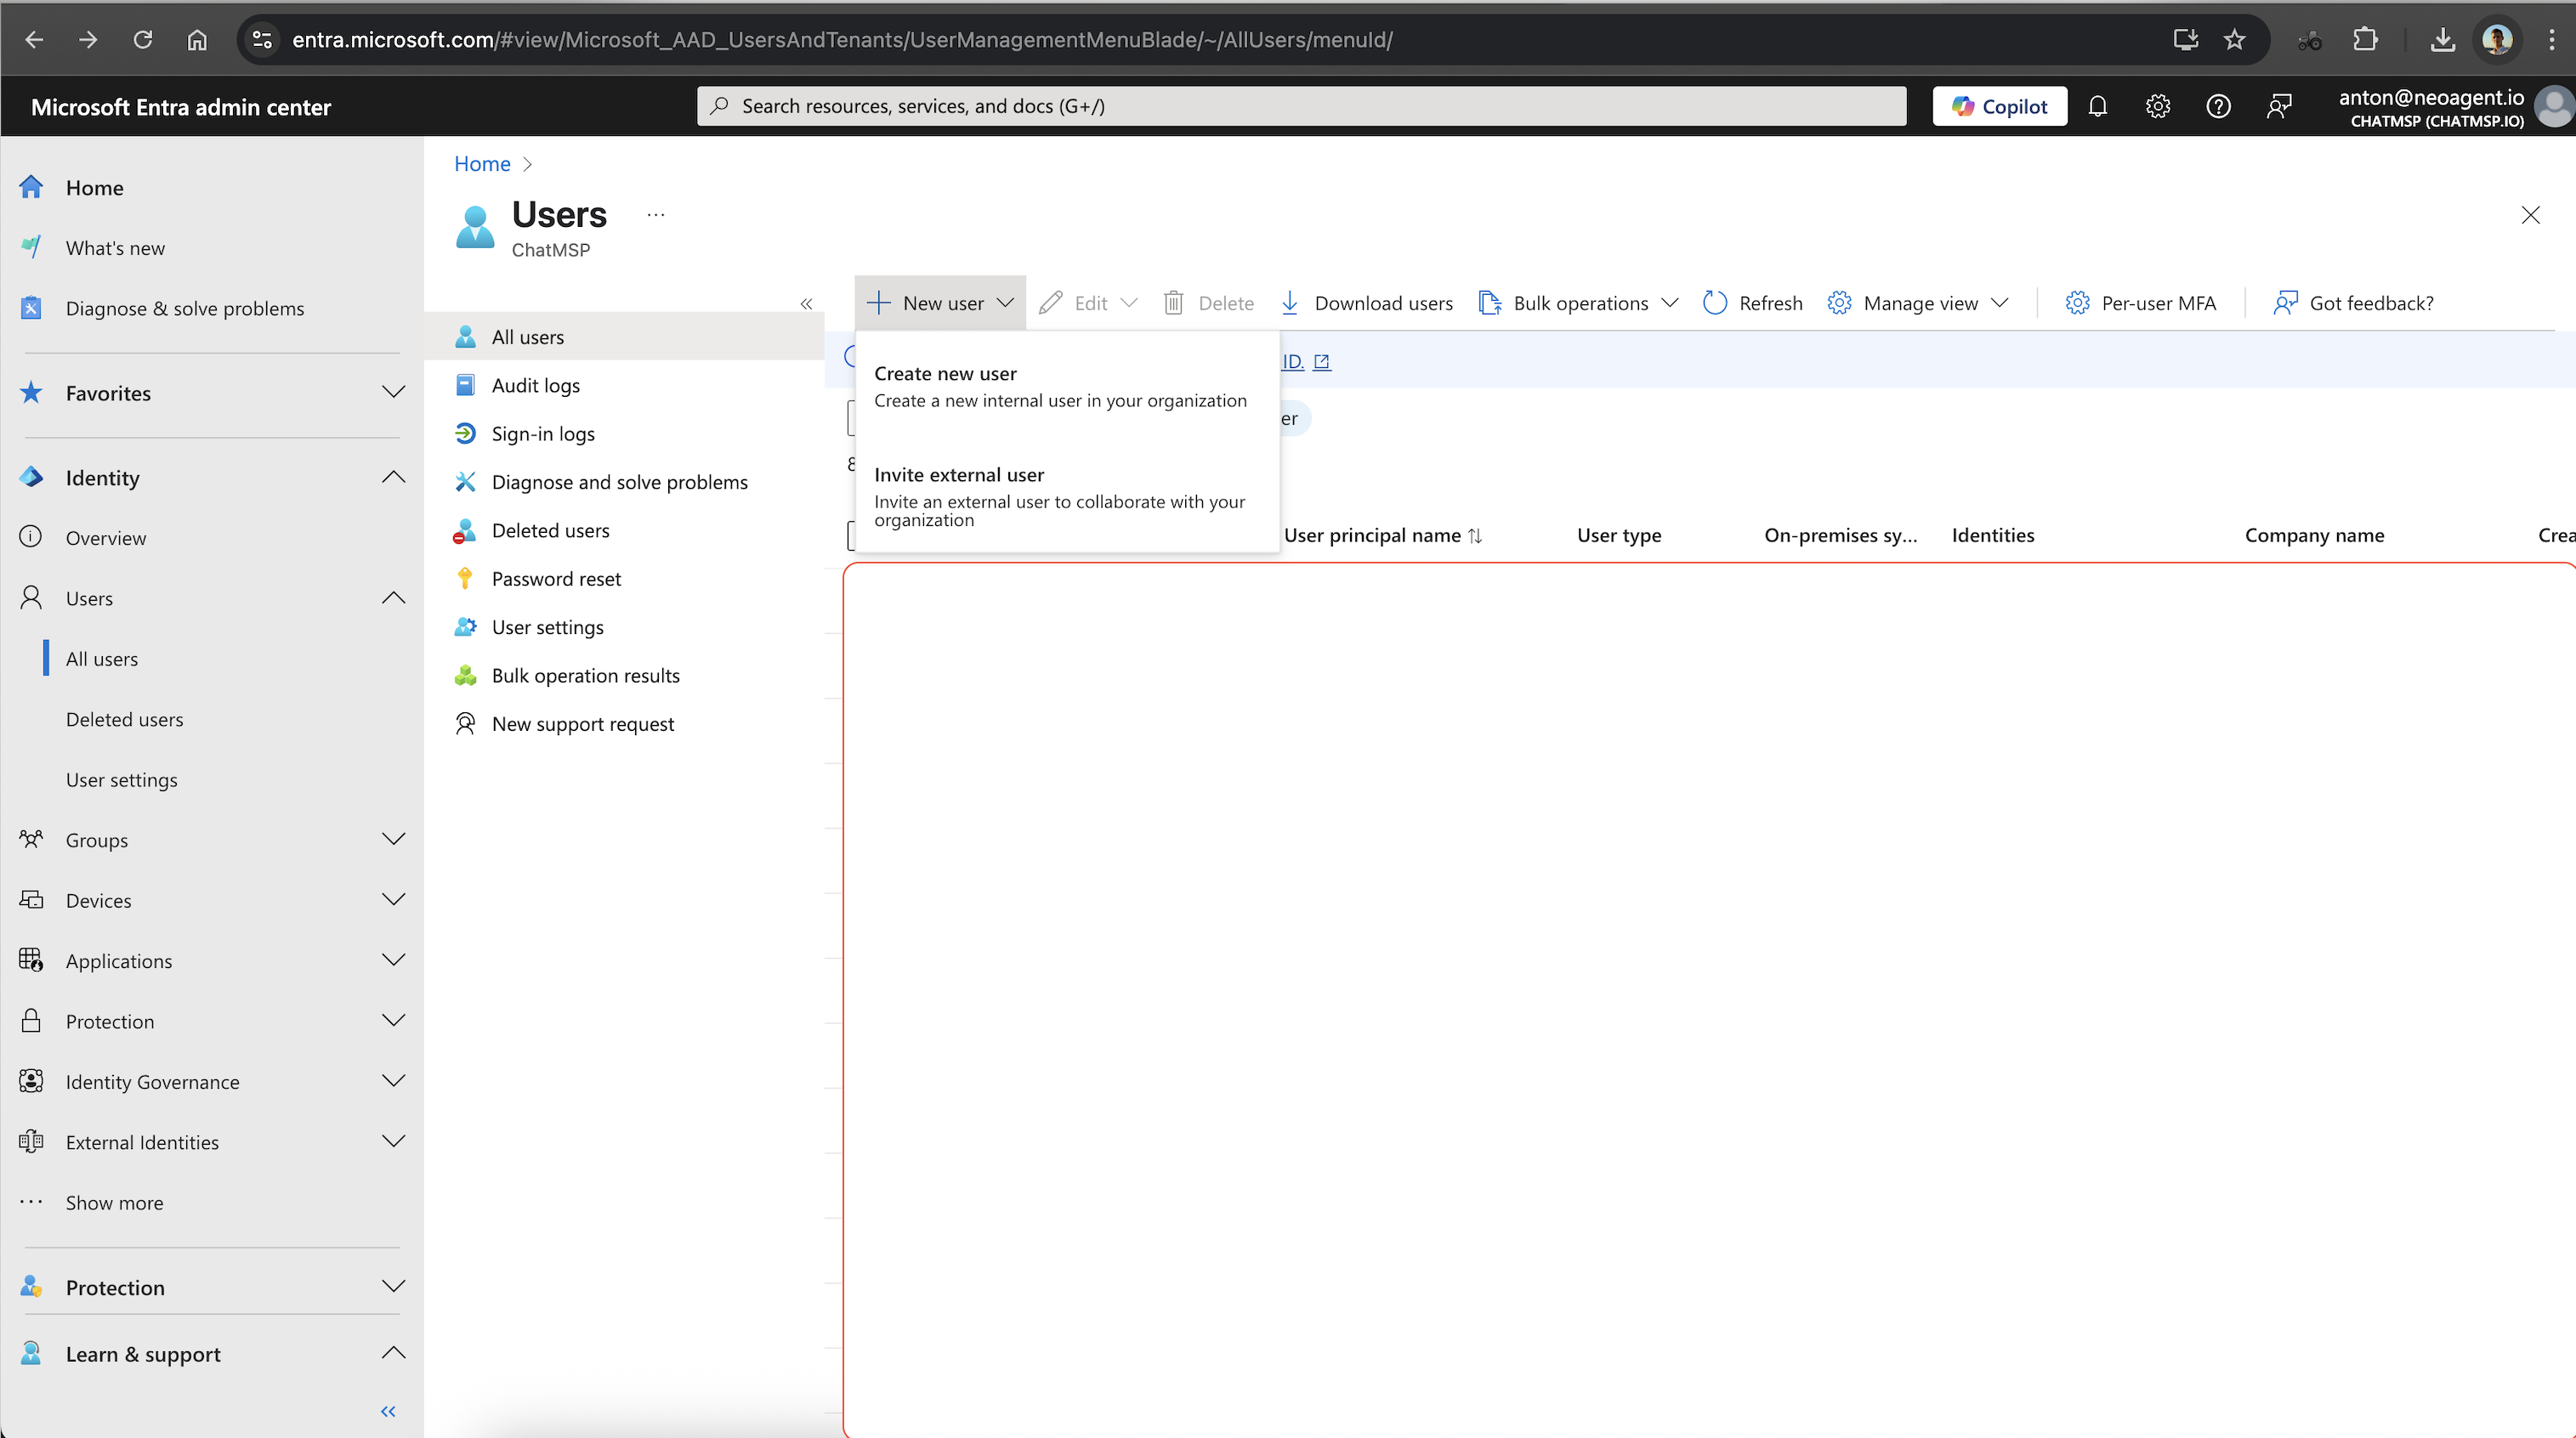This screenshot has width=2576, height=1438.
Task: Open Audit logs in Users menu
Action: (535, 385)
